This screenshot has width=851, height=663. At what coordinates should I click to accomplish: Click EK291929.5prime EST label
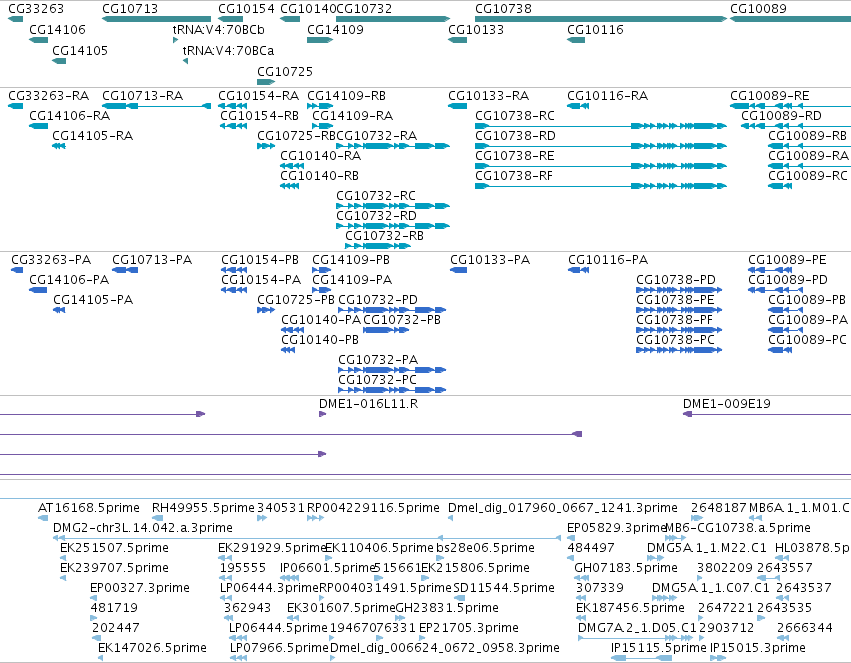click(272, 548)
